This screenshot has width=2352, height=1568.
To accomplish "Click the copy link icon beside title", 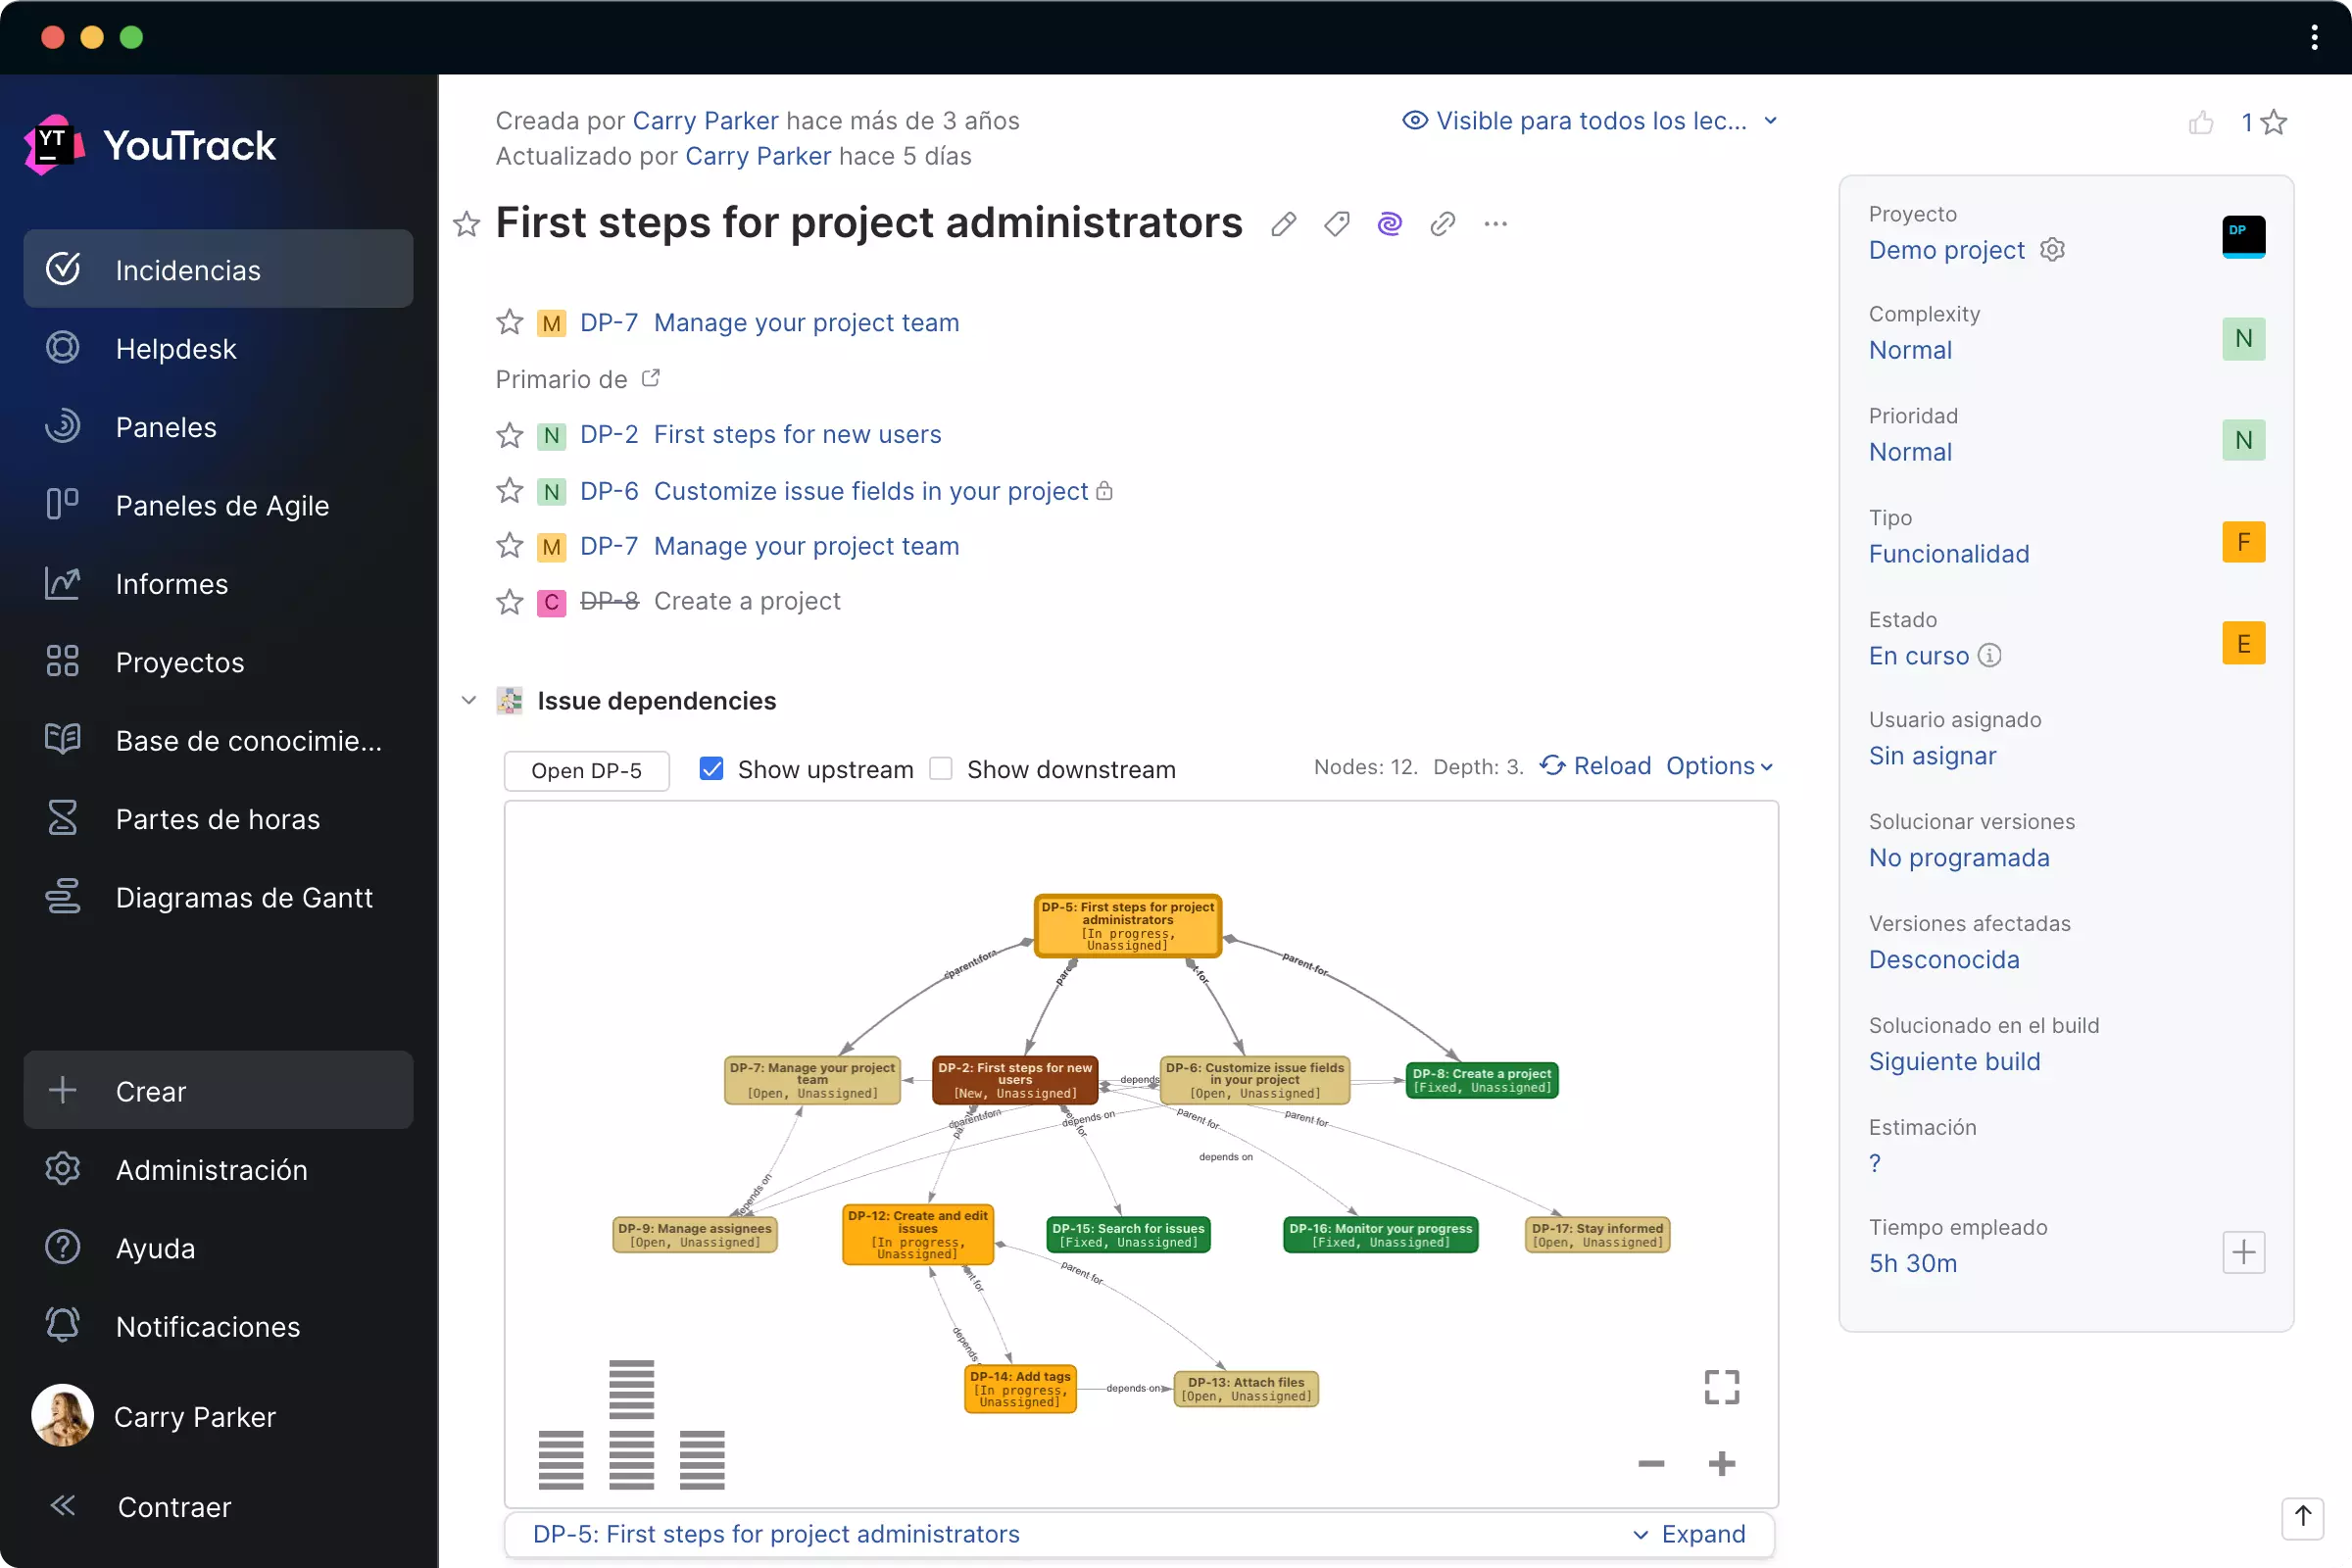I will point(1442,224).
